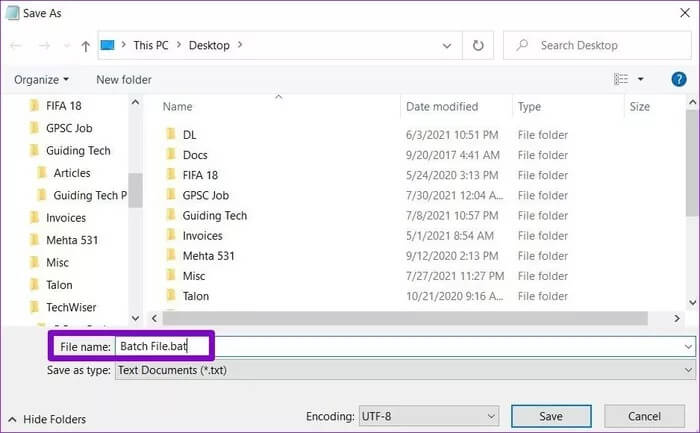The image size is (700, 433).
Task: Create a New folder
Action: click(x=124, y=79)
